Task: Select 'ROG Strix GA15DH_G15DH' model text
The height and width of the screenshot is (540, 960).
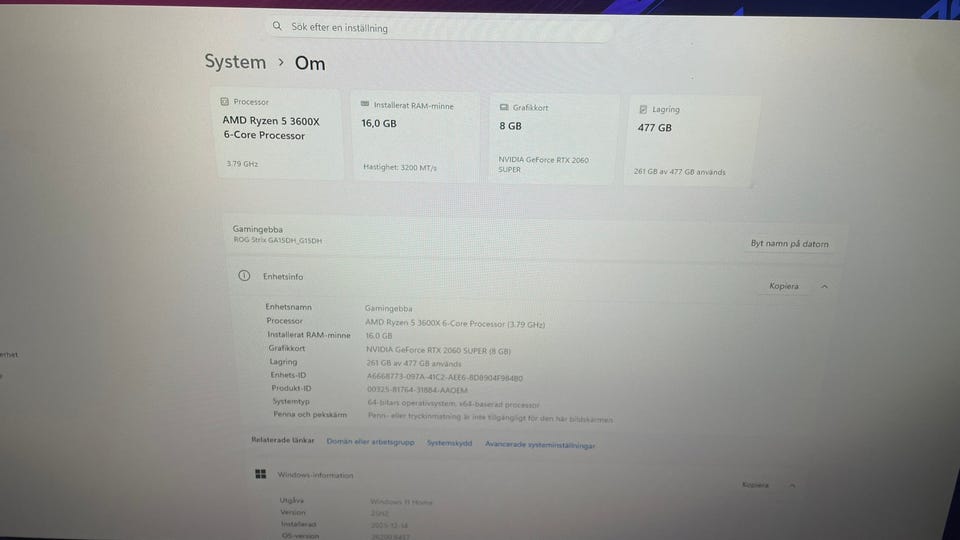Action: click(277, 240)
